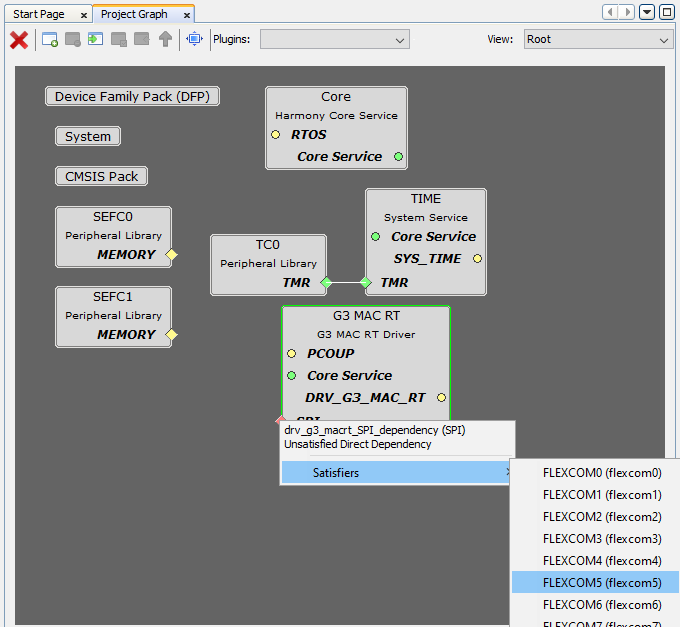Choose FLEXCOM6 (flexcom6) satisfier

tap(595, 605)
